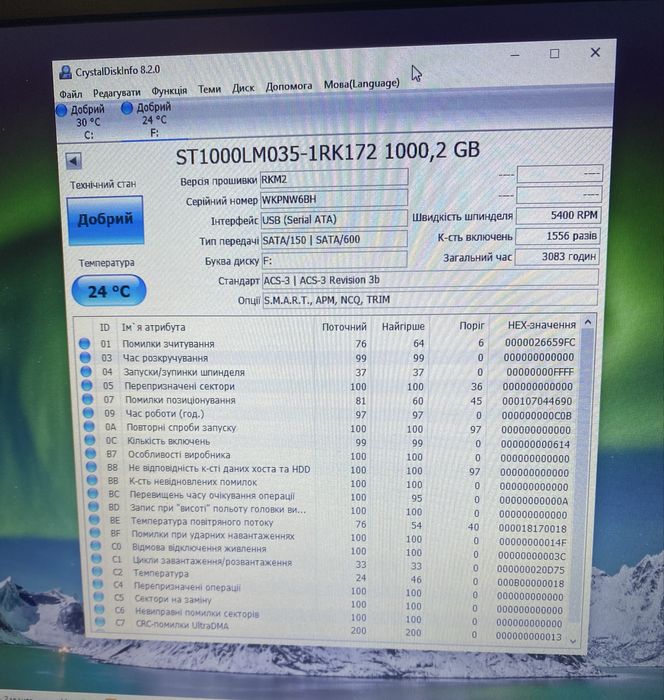Viewport: 664px width, 700px height.
Task: Click the scroll up arrow of attribute list
Action: (x=588, y=322)
